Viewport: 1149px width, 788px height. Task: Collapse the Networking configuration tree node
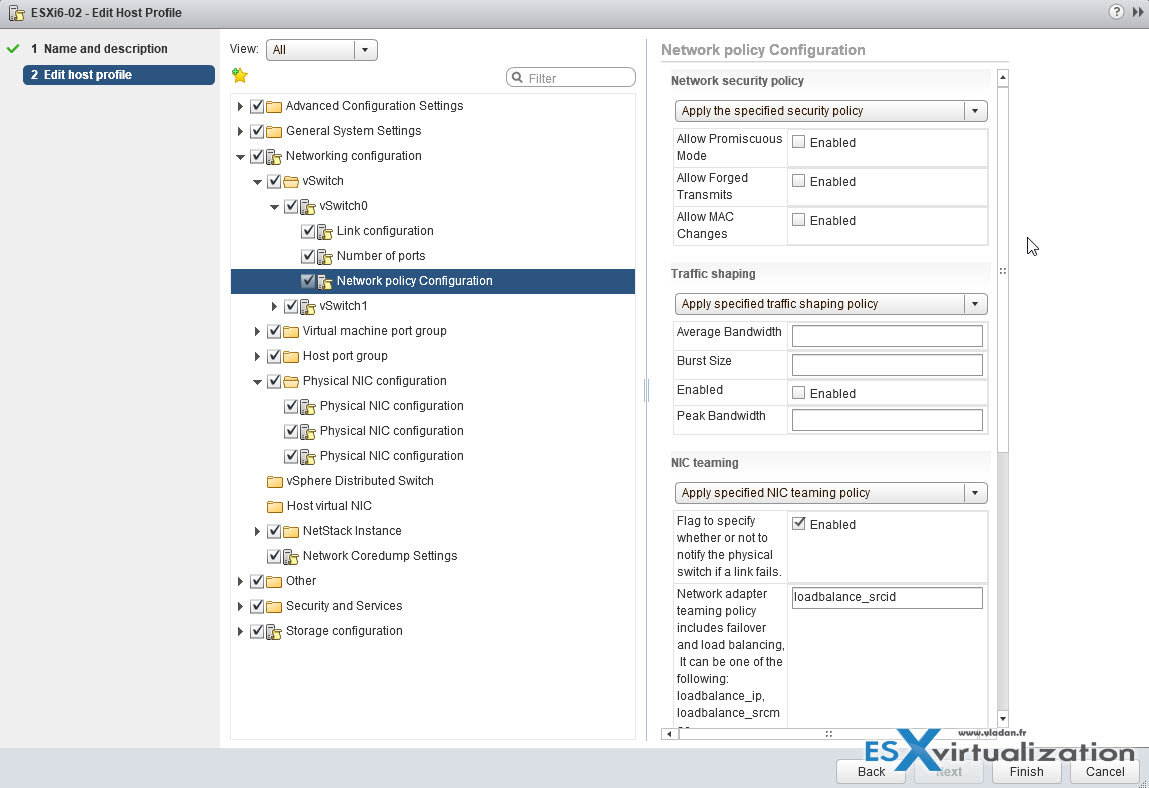tap(240, 157)
